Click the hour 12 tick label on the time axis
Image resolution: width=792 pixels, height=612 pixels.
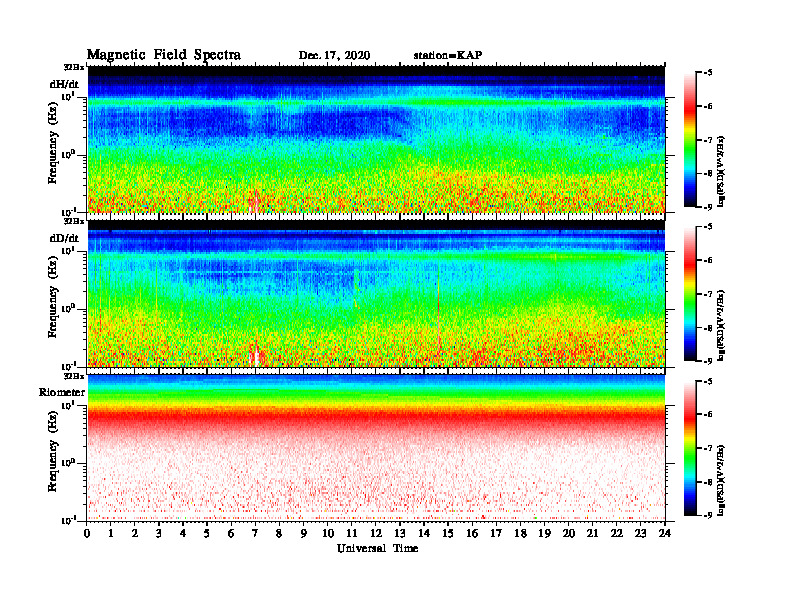(376, 534)
